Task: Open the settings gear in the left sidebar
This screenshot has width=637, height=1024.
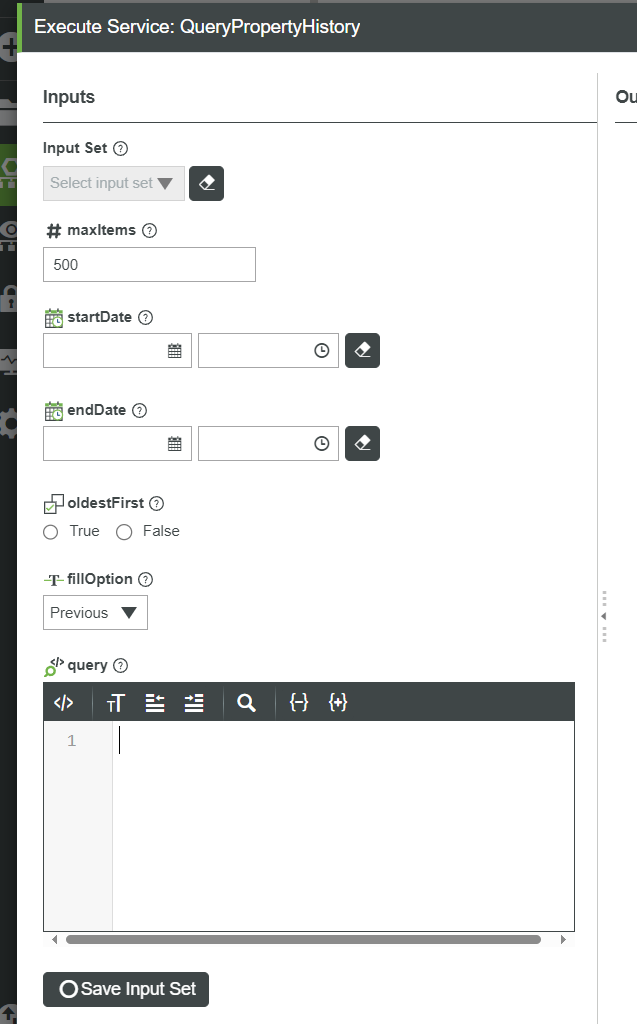Action: coord(8,423)
